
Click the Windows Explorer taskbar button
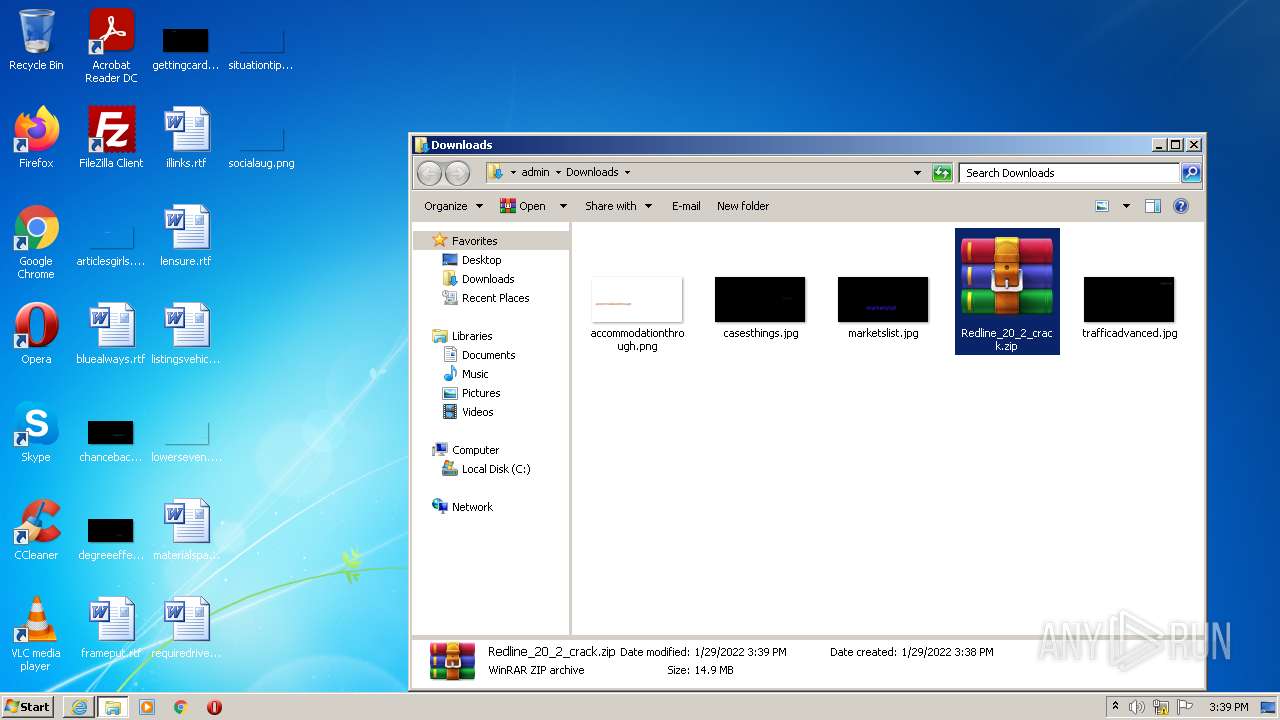(x=113, y=707)
